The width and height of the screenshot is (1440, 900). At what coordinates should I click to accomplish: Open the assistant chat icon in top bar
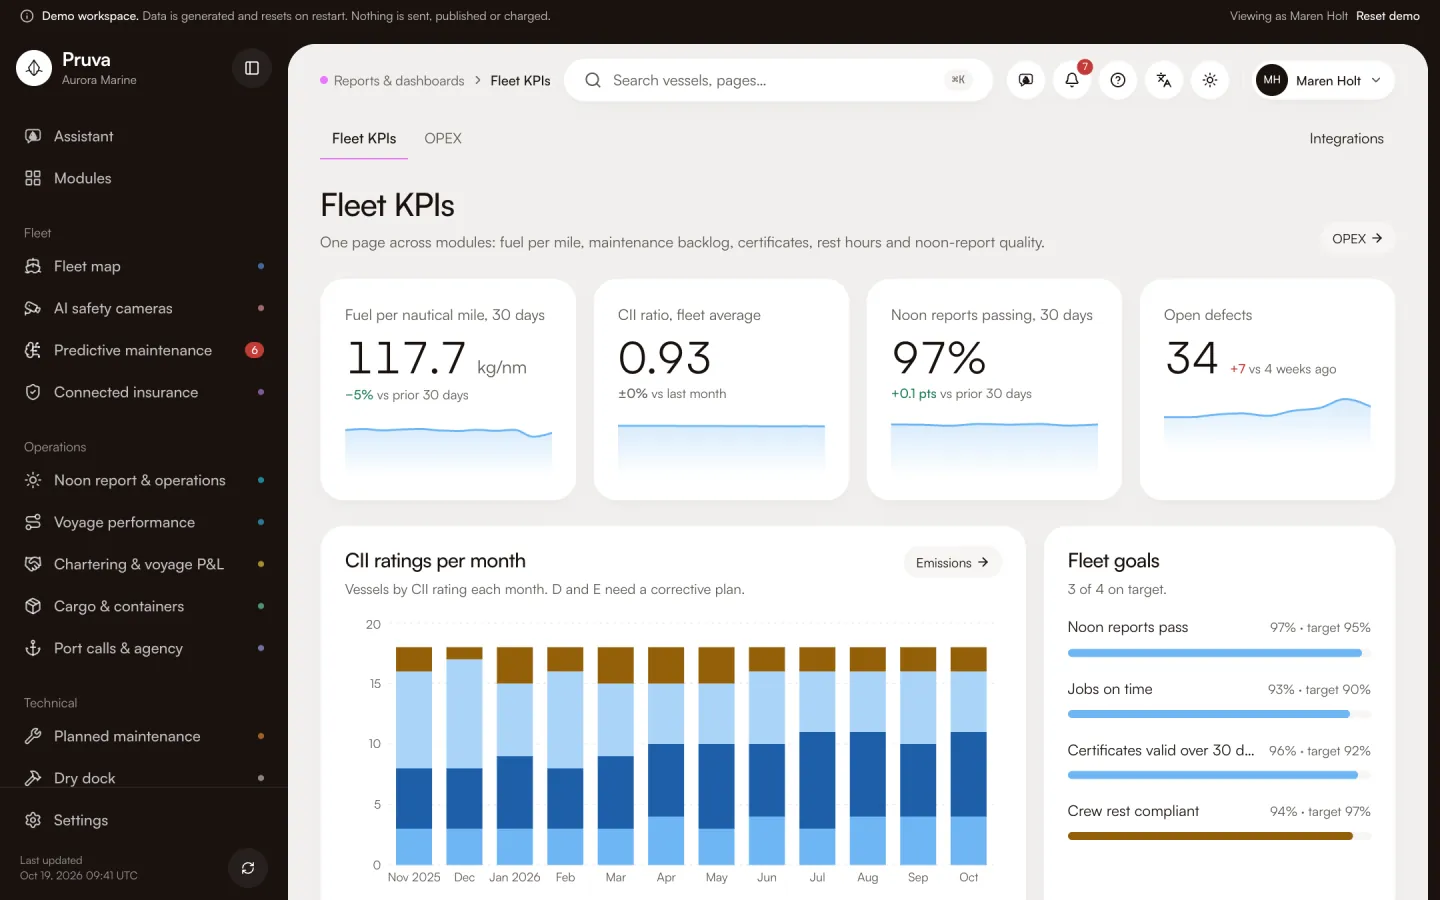[1026, 80]
